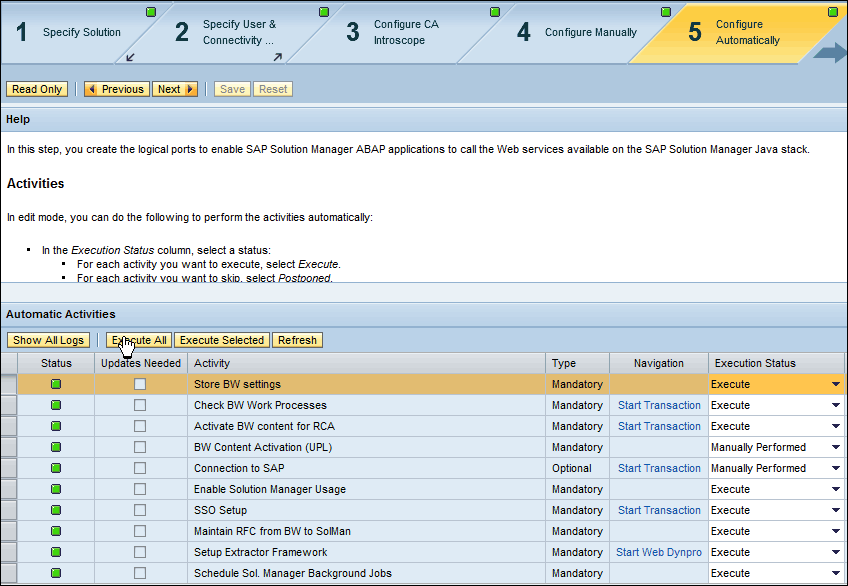Click green status icon for Setup Extractor Framework
The width and height of the screenshot is (848, 586).
tap(56, 552)
